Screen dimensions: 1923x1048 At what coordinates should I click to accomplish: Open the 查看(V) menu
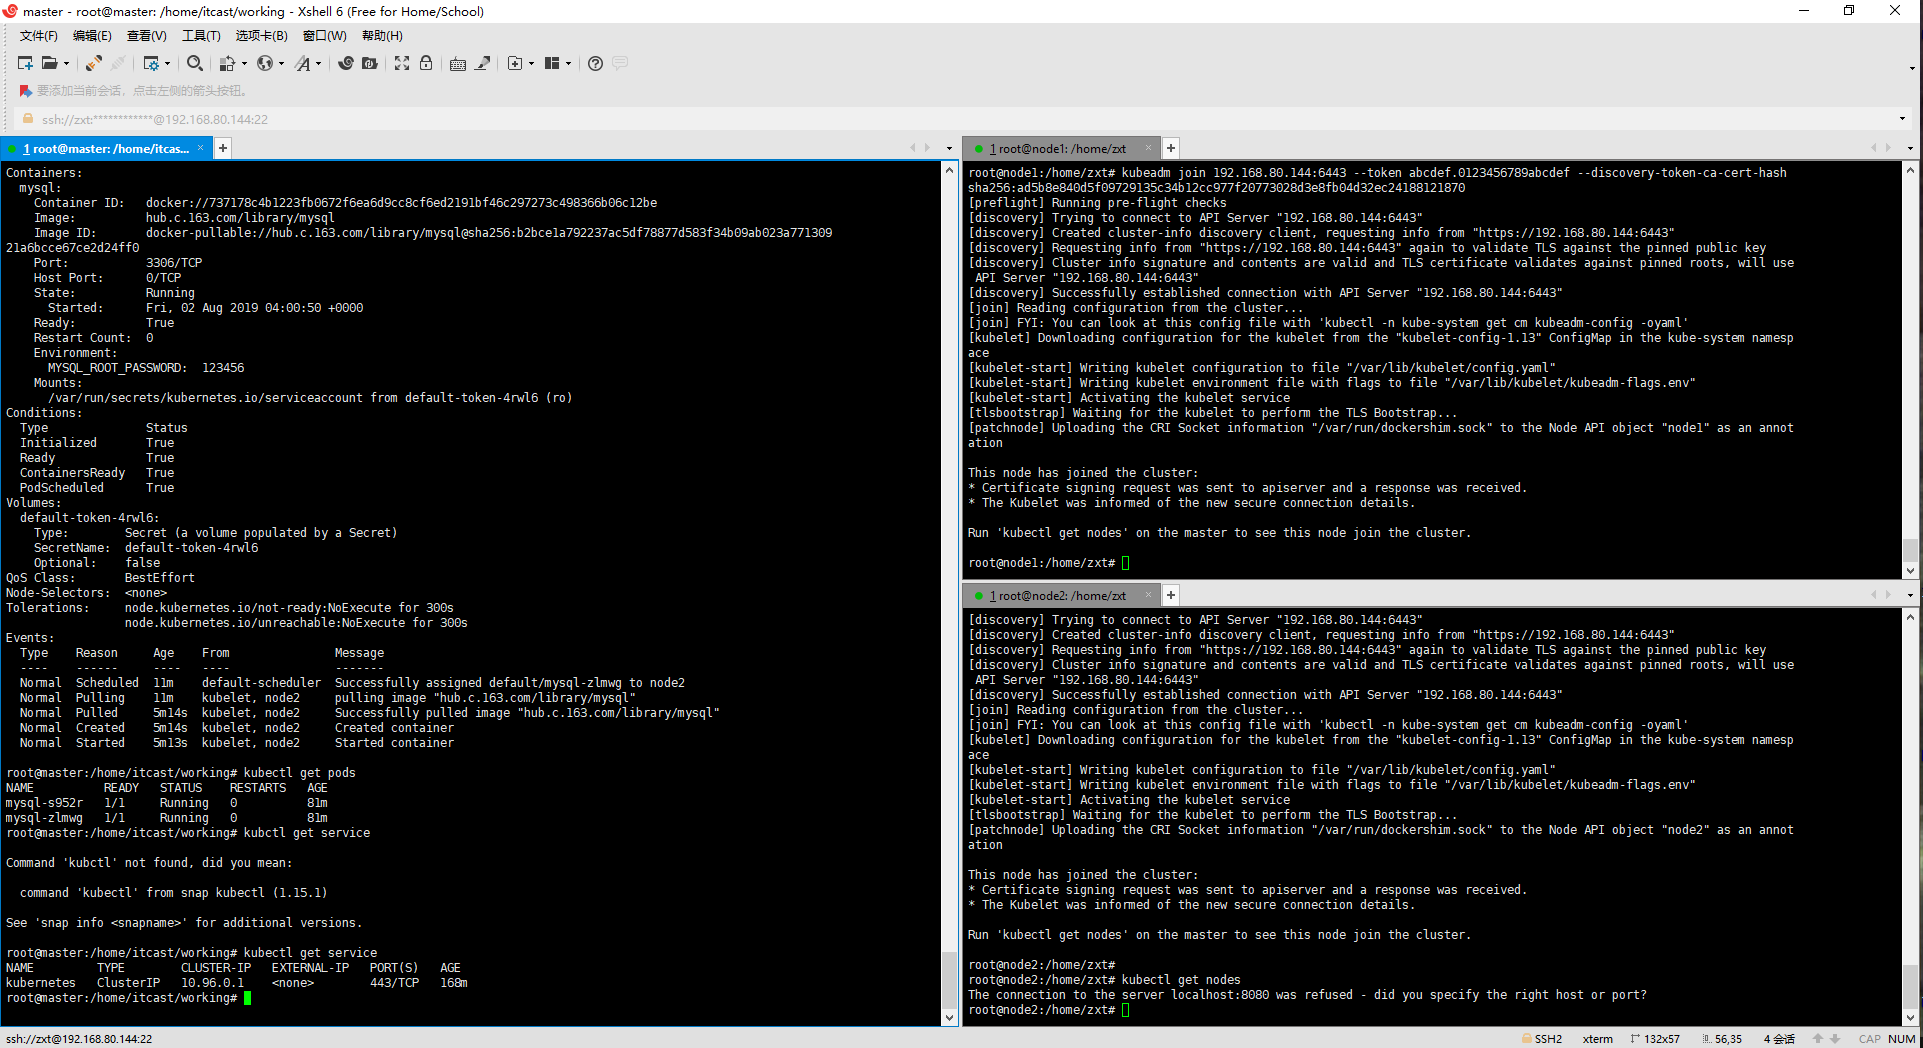pos(146,36)
